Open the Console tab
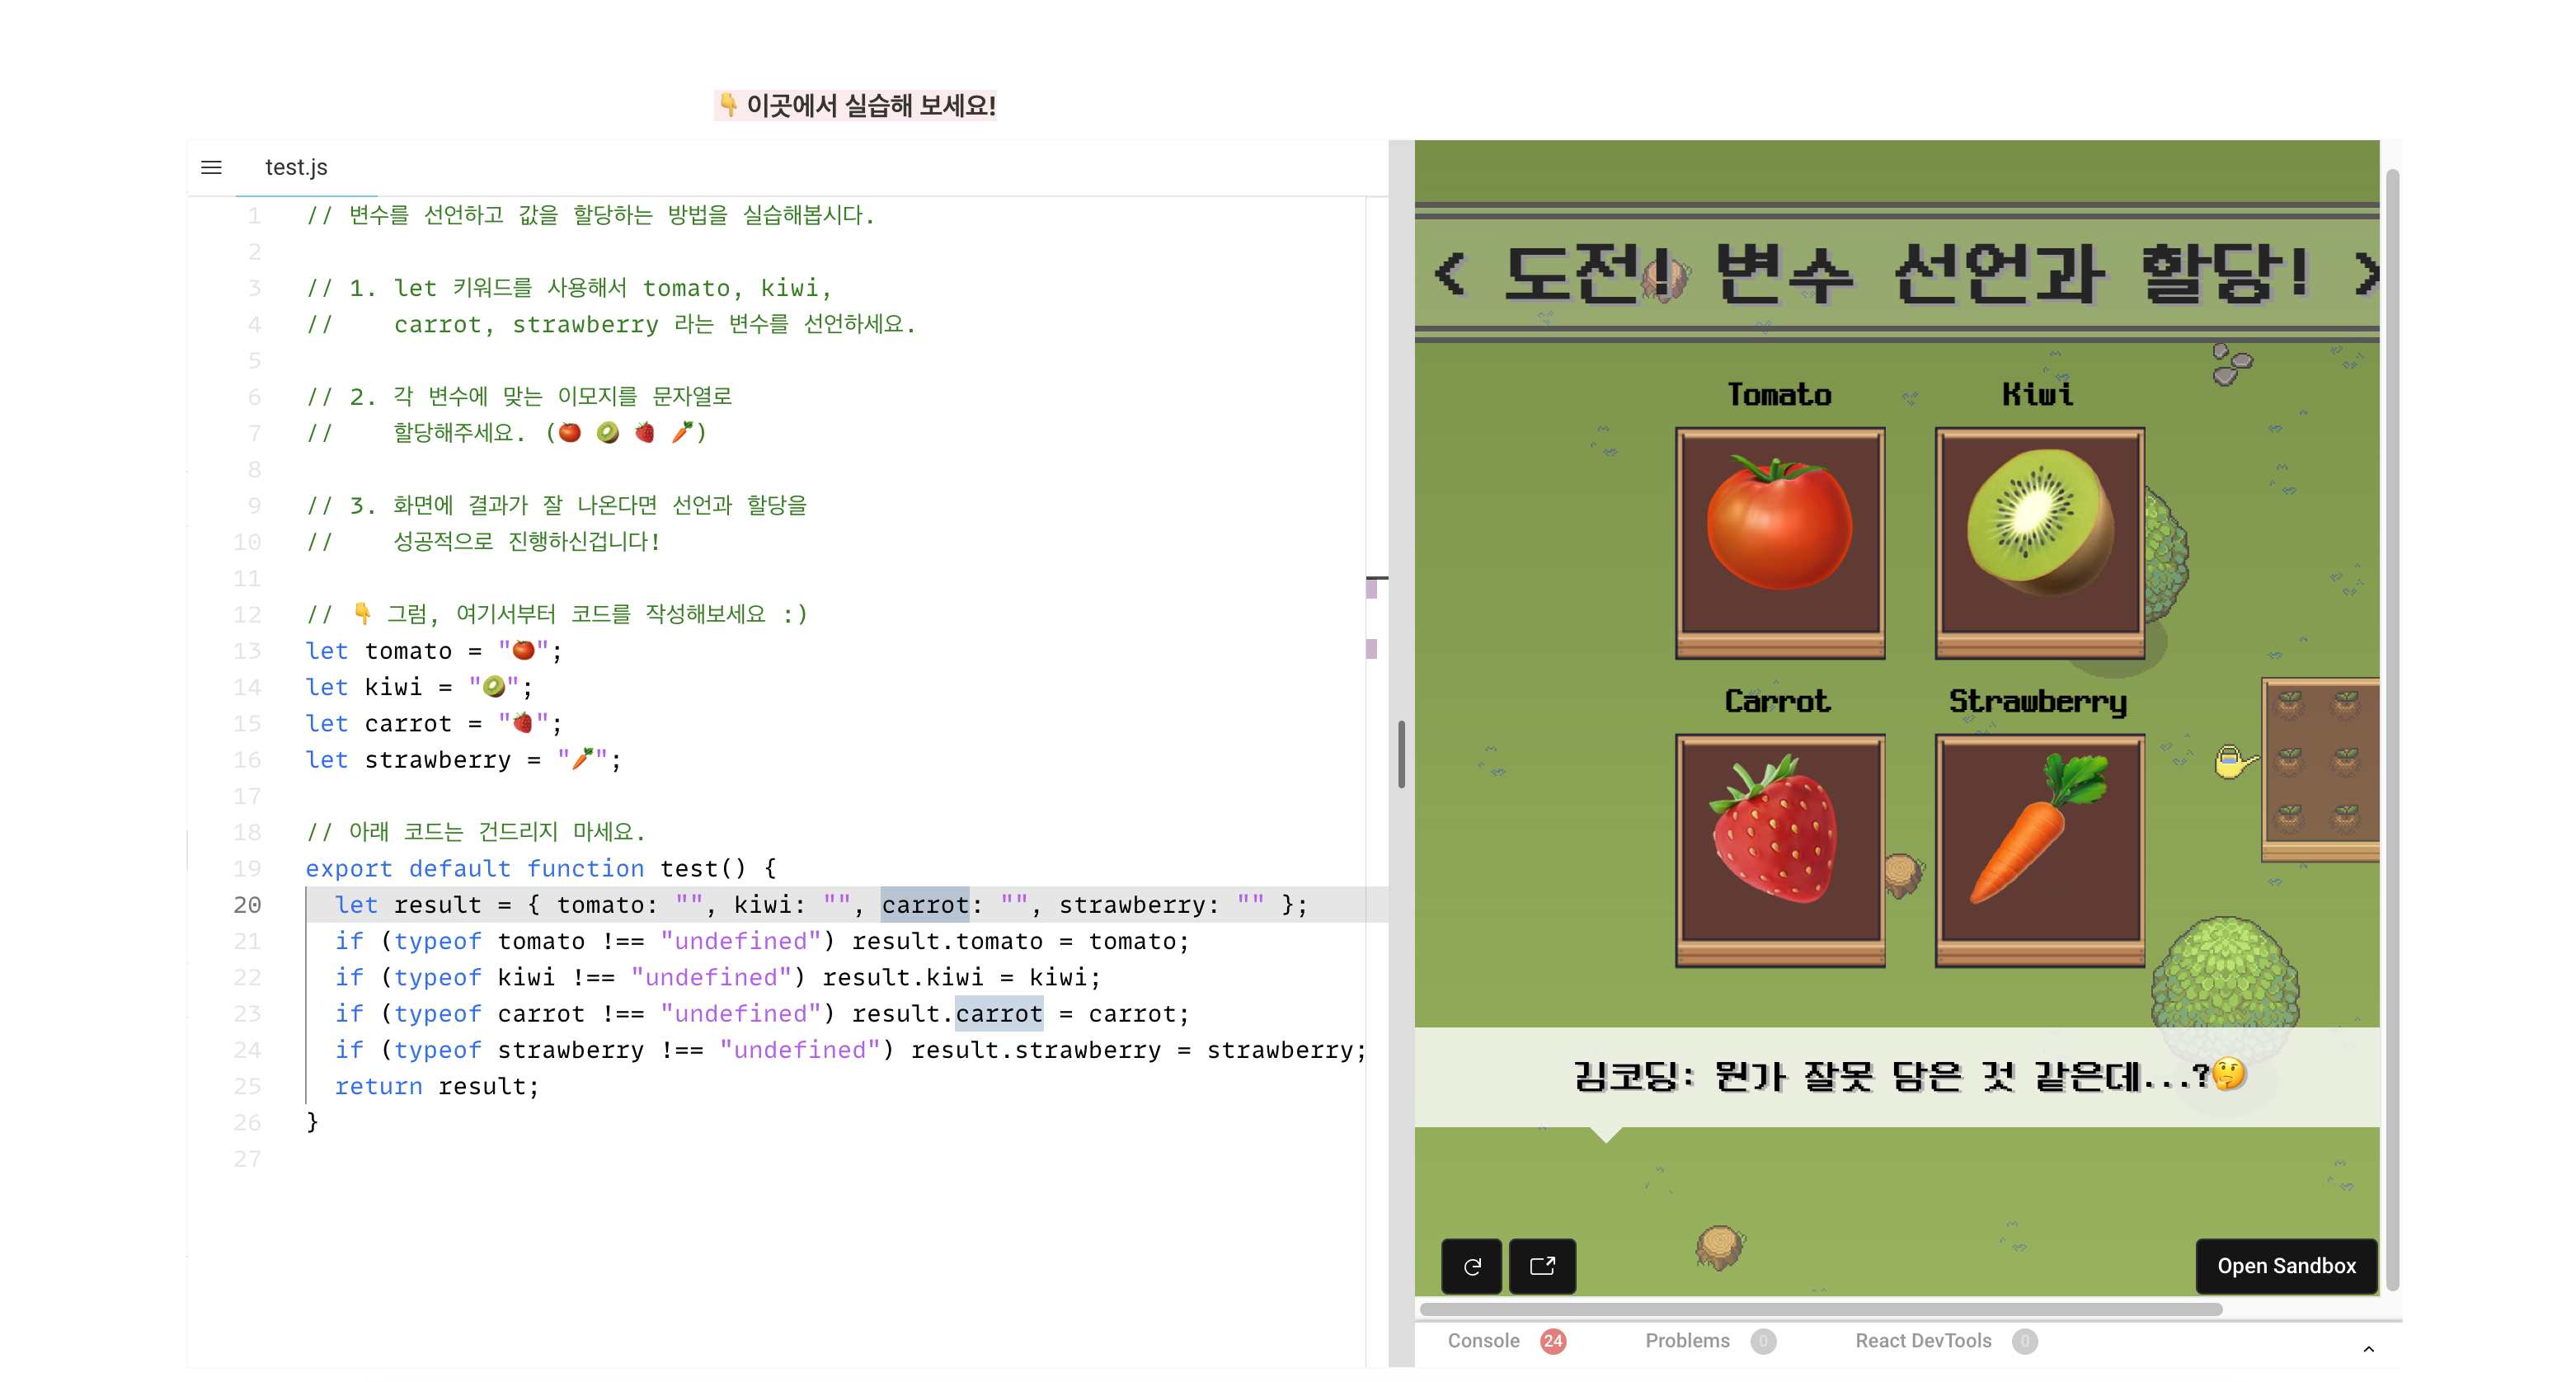 [x=1483, y=1340]
